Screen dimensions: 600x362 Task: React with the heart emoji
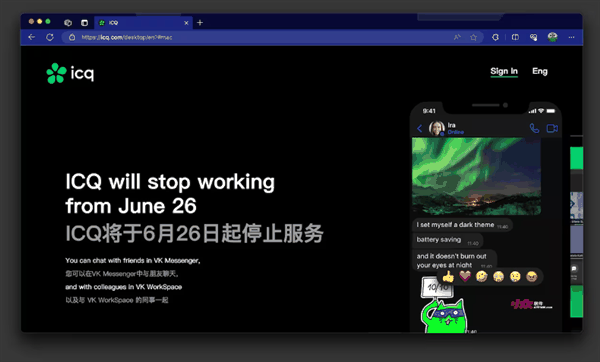pos(465,276)
